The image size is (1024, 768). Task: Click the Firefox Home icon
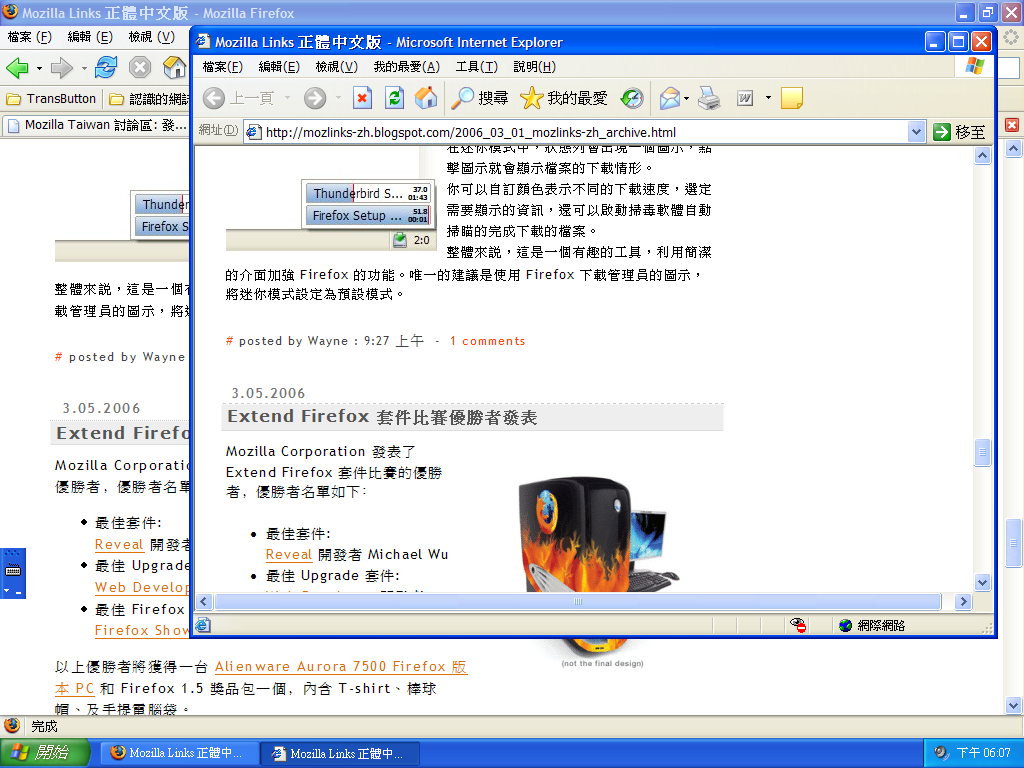[174, 67]
